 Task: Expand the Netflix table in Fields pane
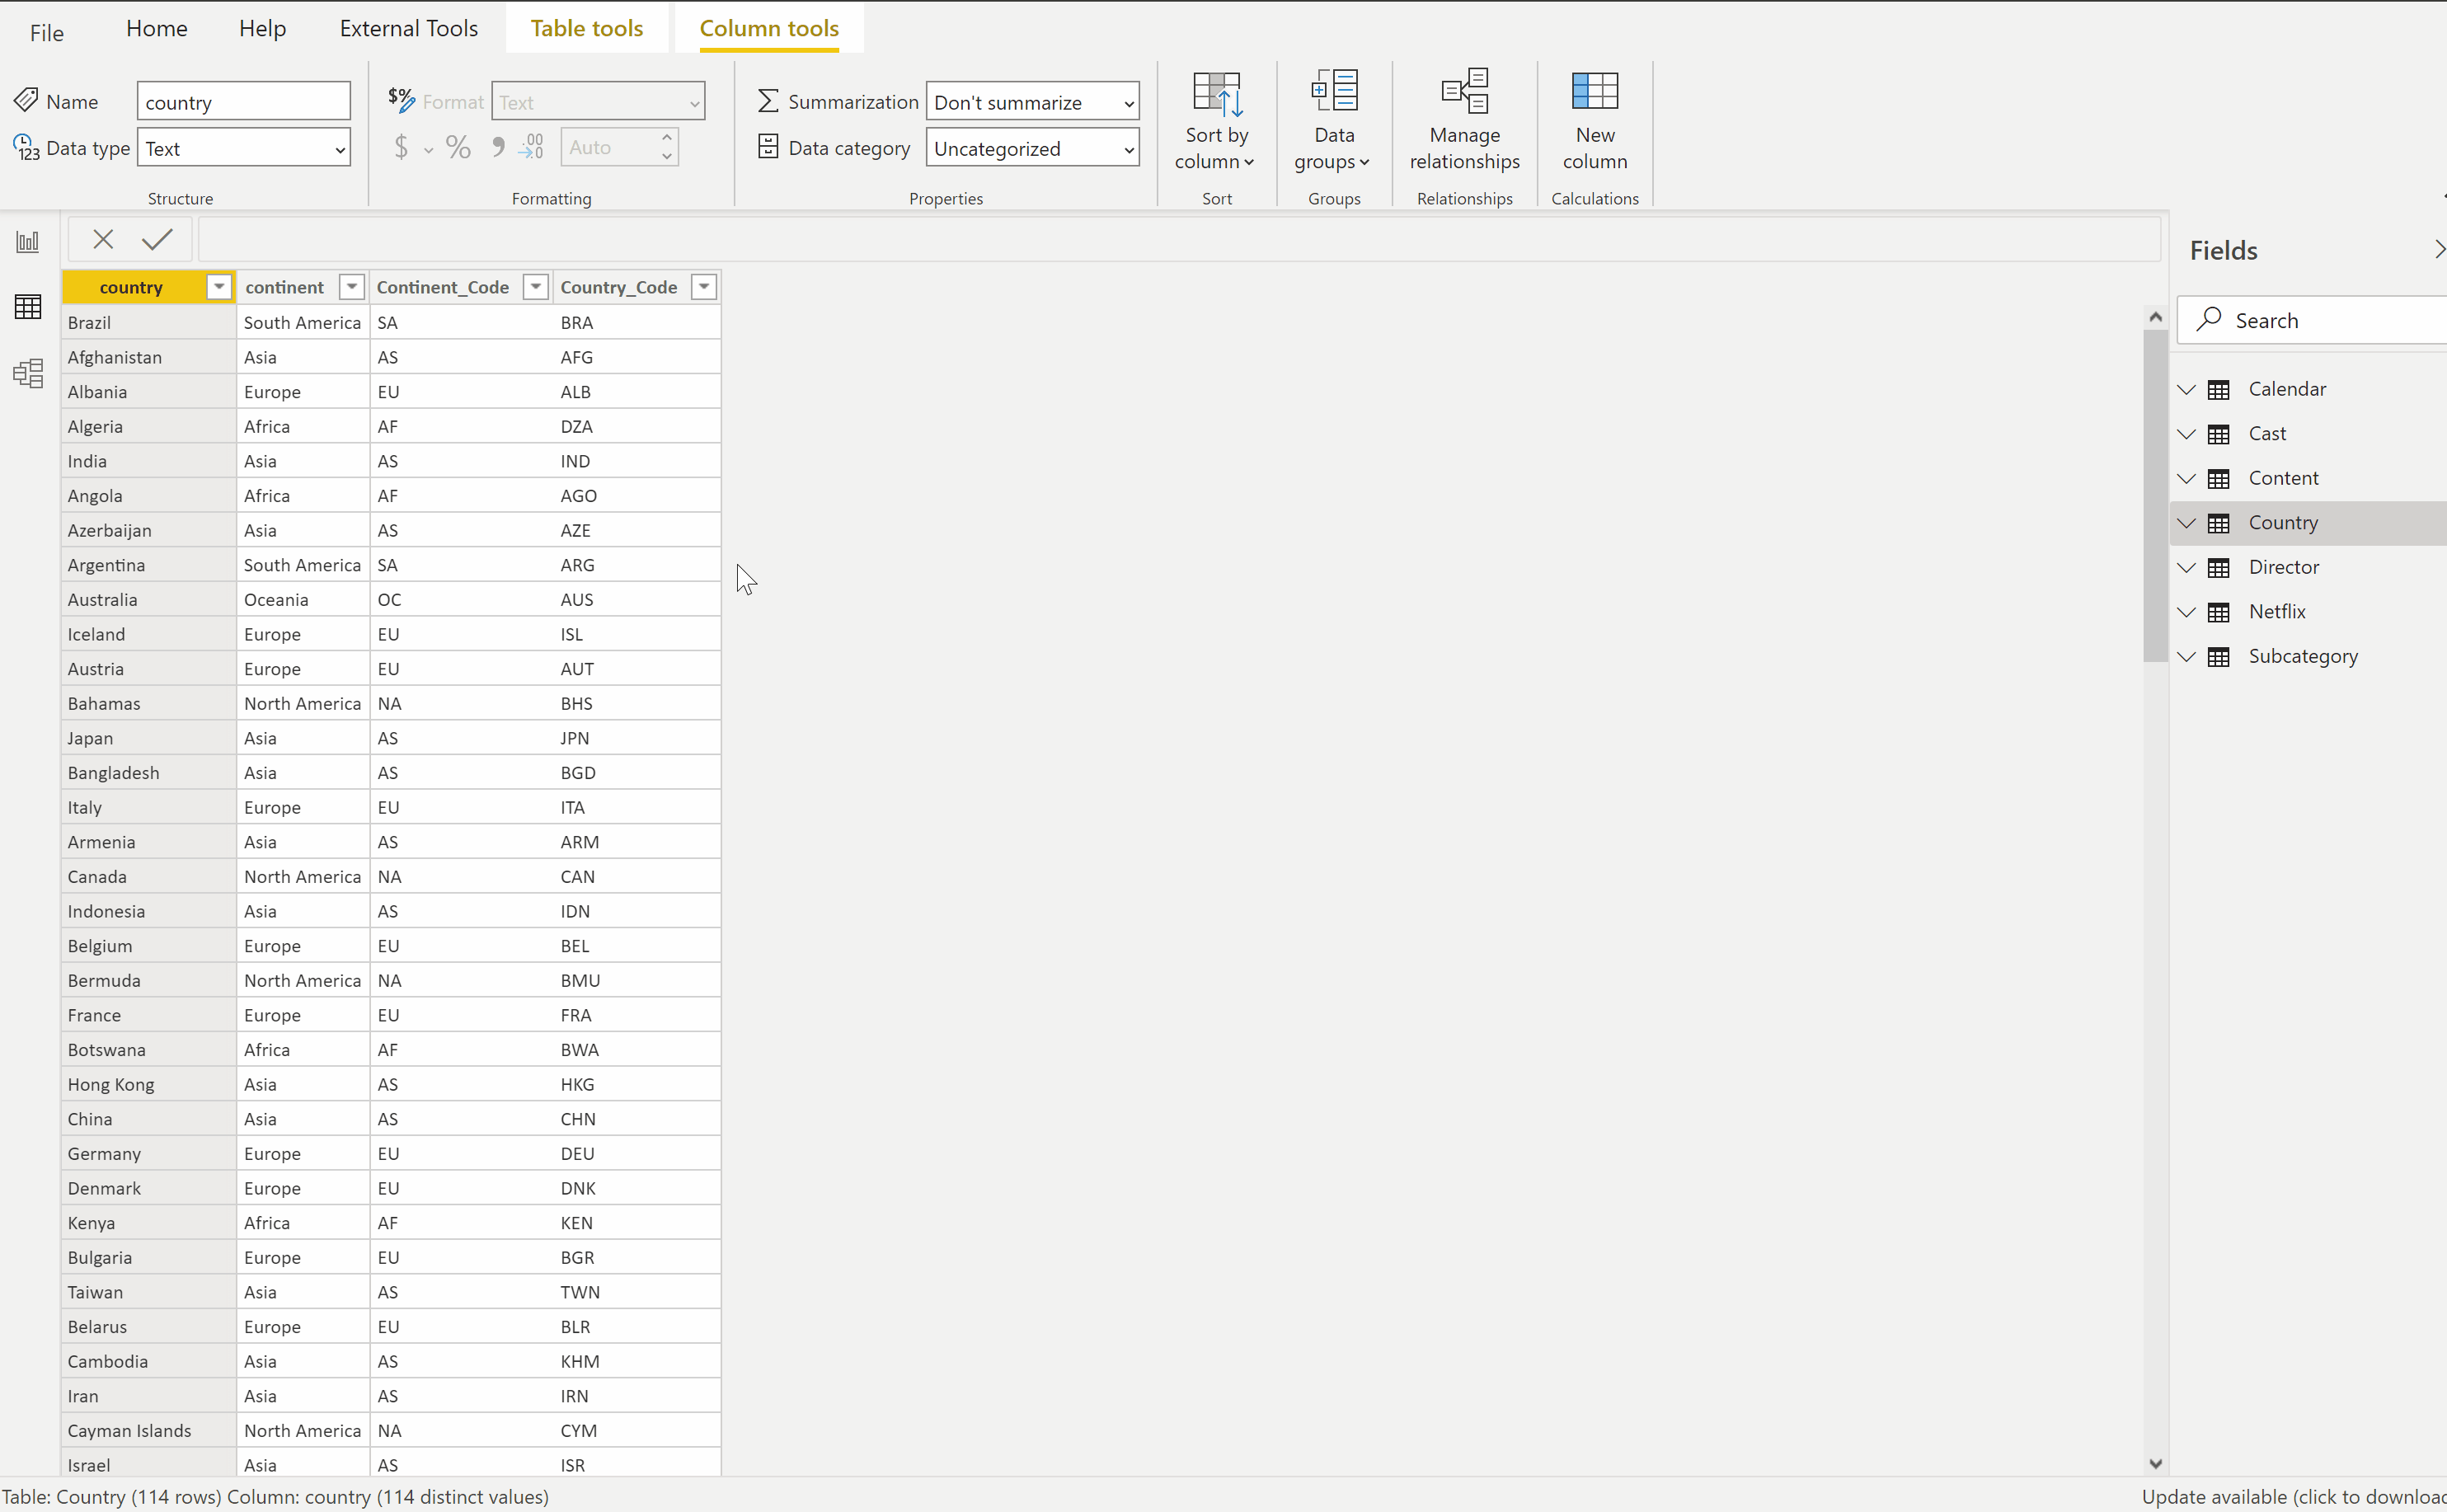point(2186,611)
